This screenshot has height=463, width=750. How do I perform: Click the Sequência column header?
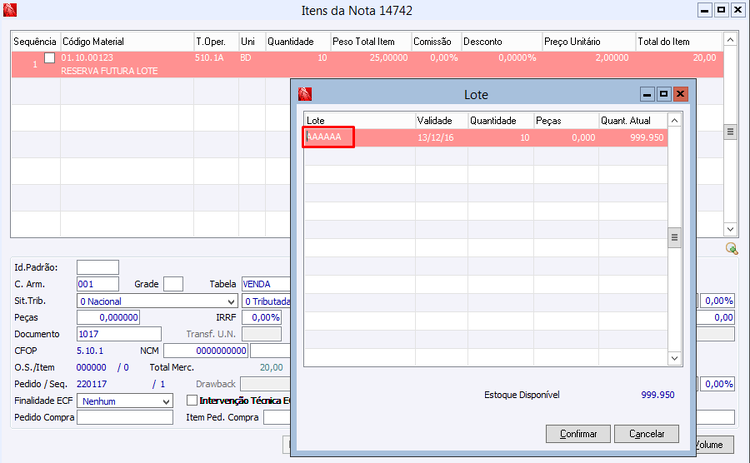pos(35,42)
